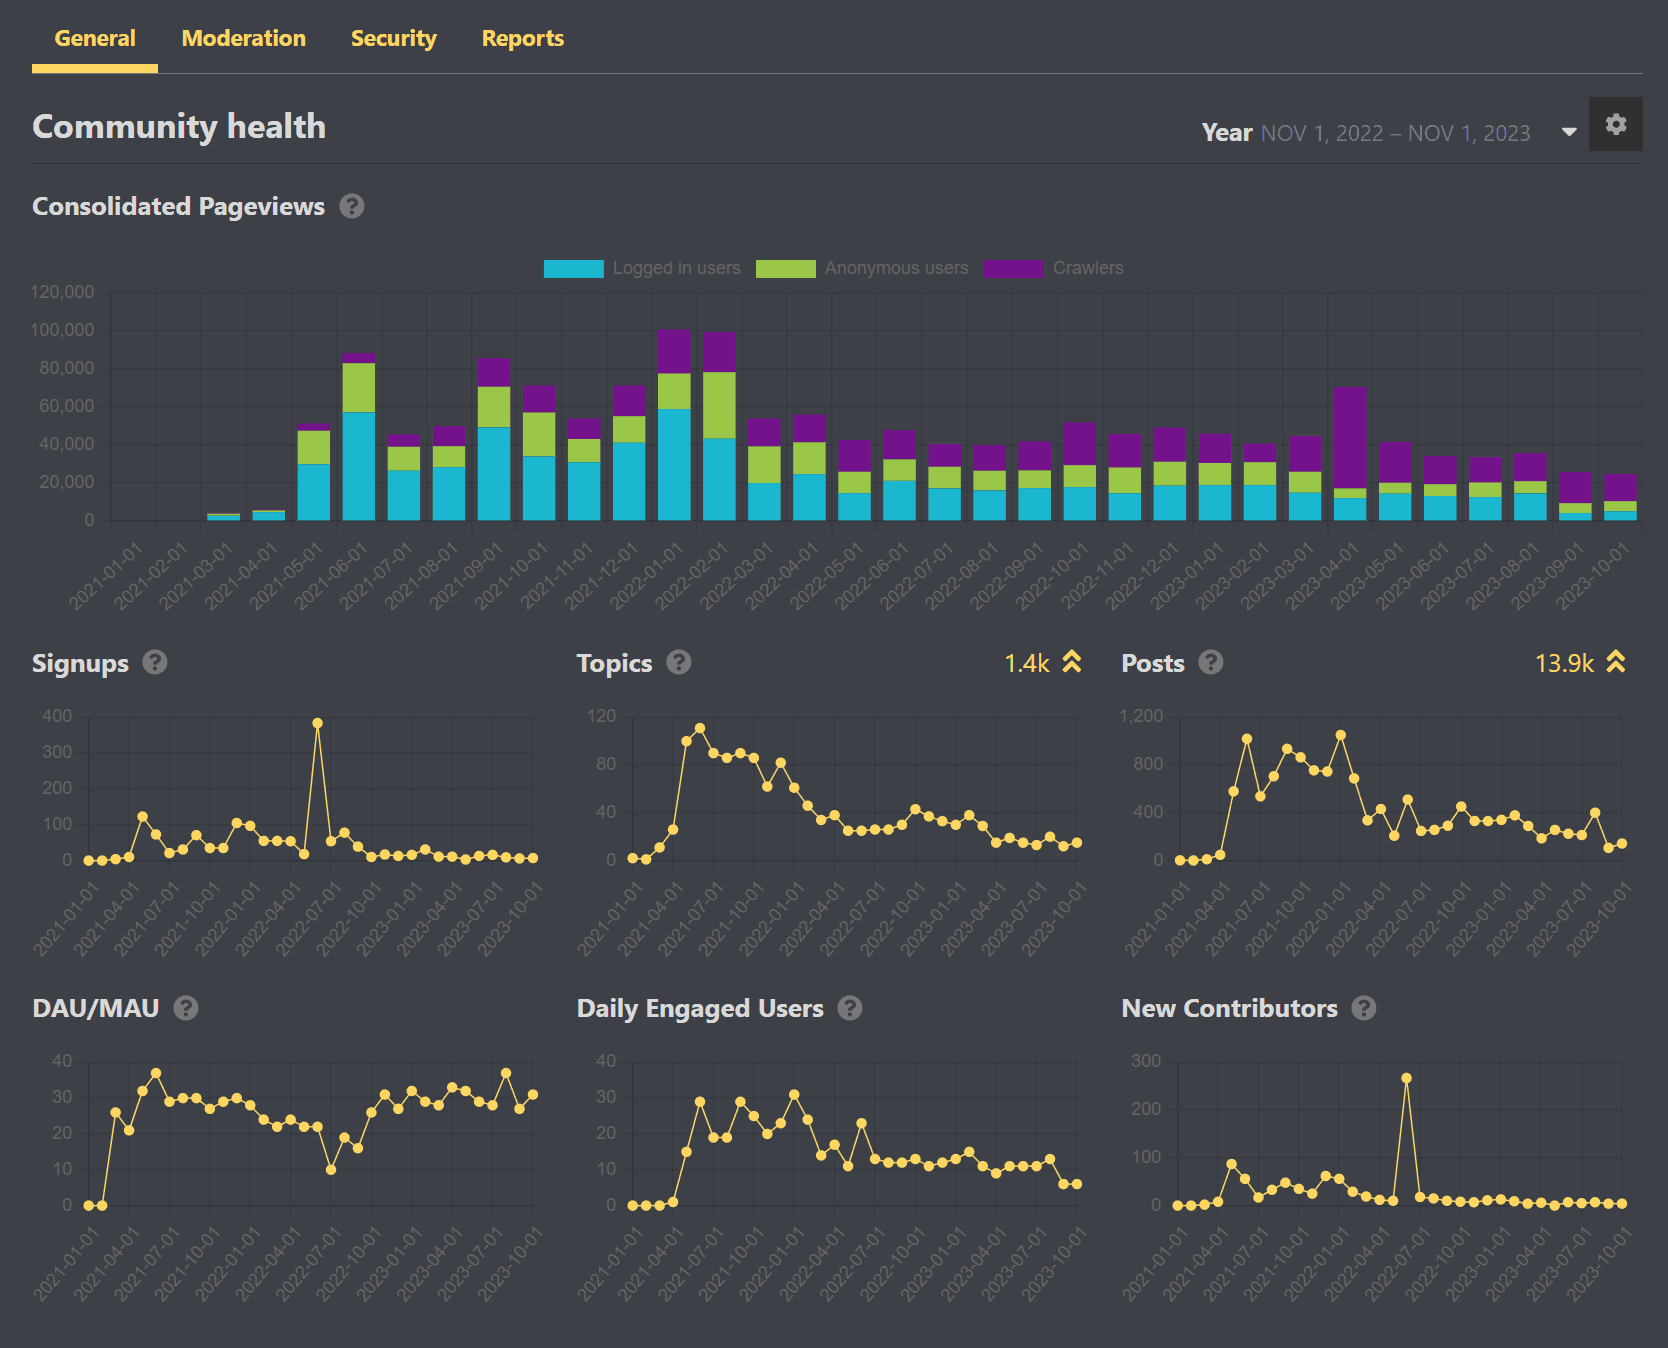Viewport: 1668px width, 1348px height.
Task: Toggle Anonymous users legend series
Action: point(896,268)
